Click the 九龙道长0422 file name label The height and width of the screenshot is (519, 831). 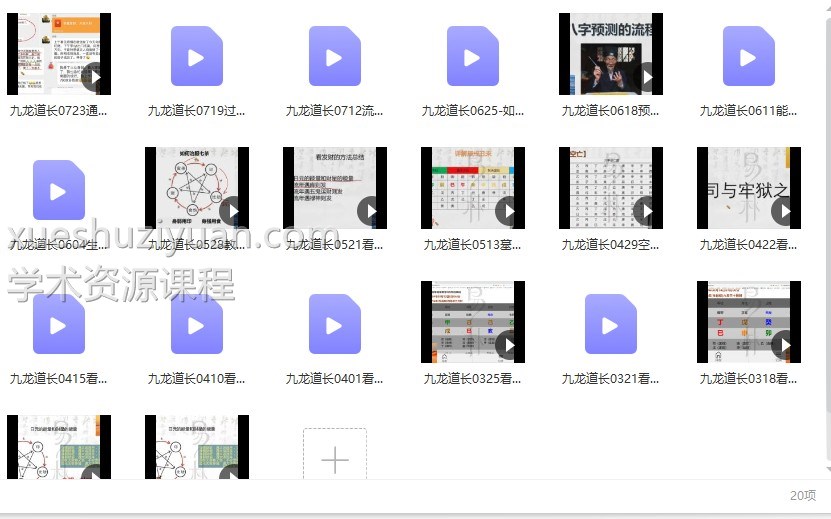[x=748, y=244]
